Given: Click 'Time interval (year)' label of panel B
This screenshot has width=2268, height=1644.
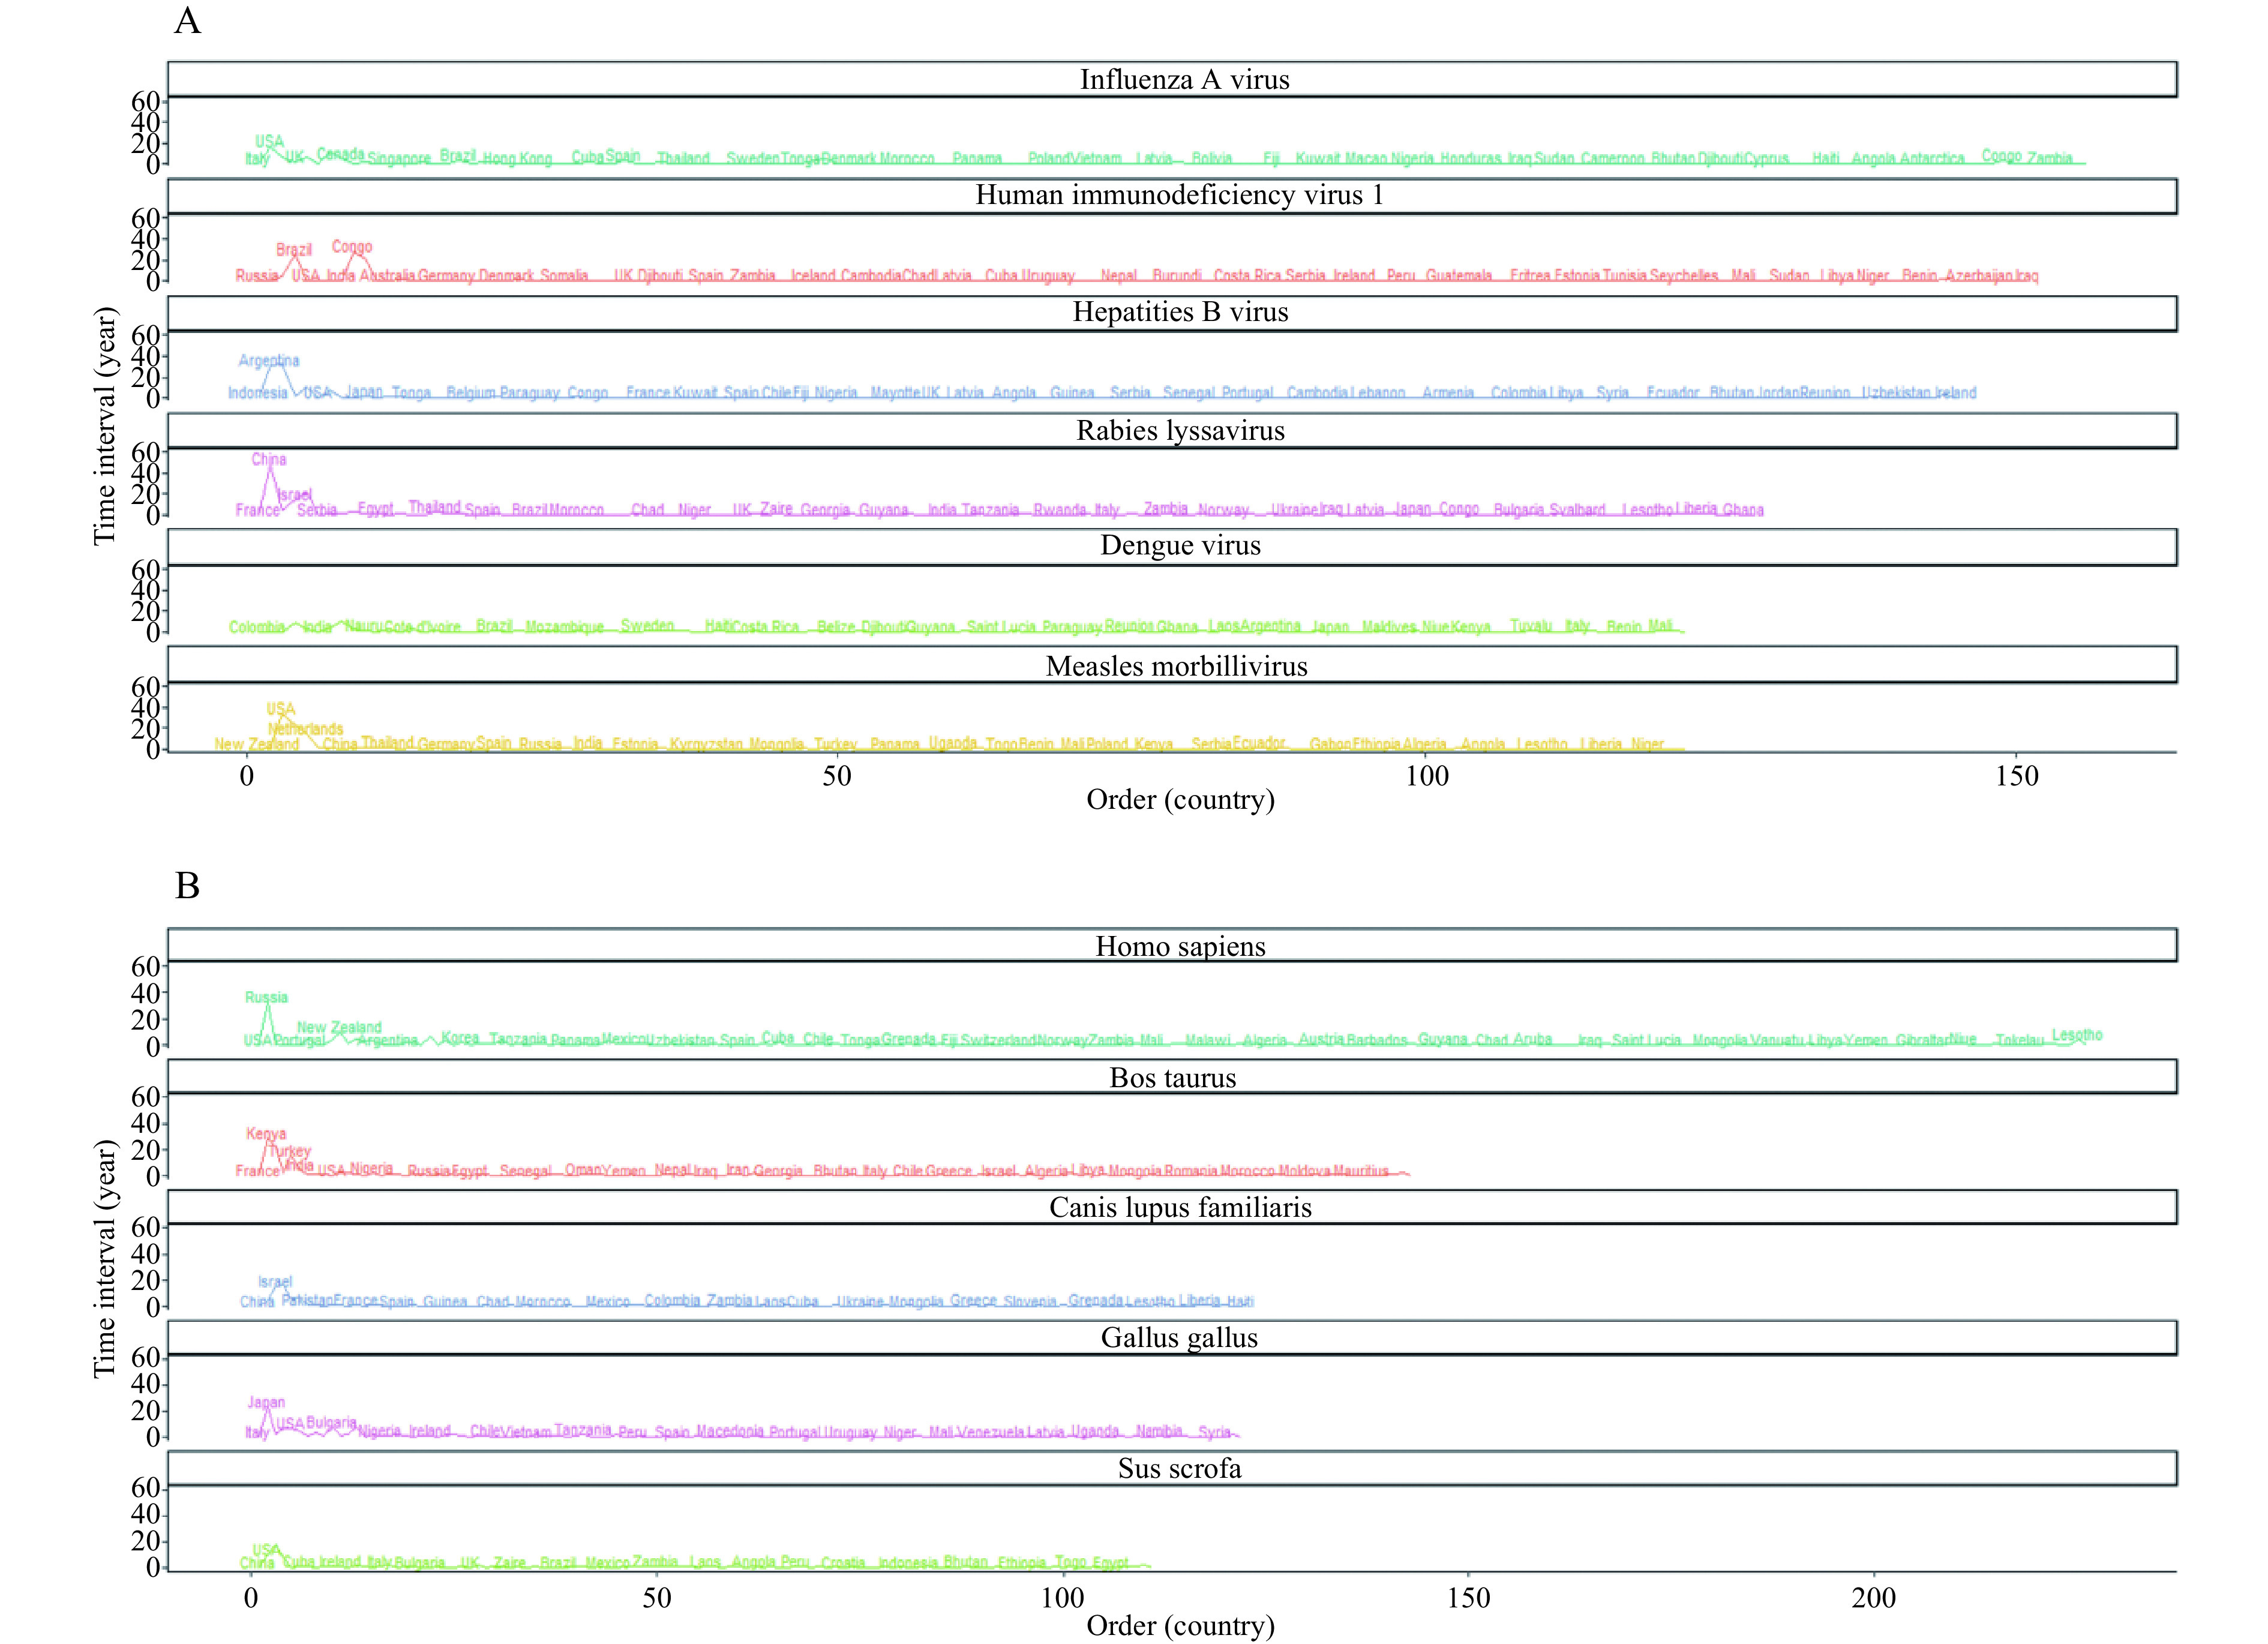Looking at the screenshot, I should click(x=104, y=1260).
